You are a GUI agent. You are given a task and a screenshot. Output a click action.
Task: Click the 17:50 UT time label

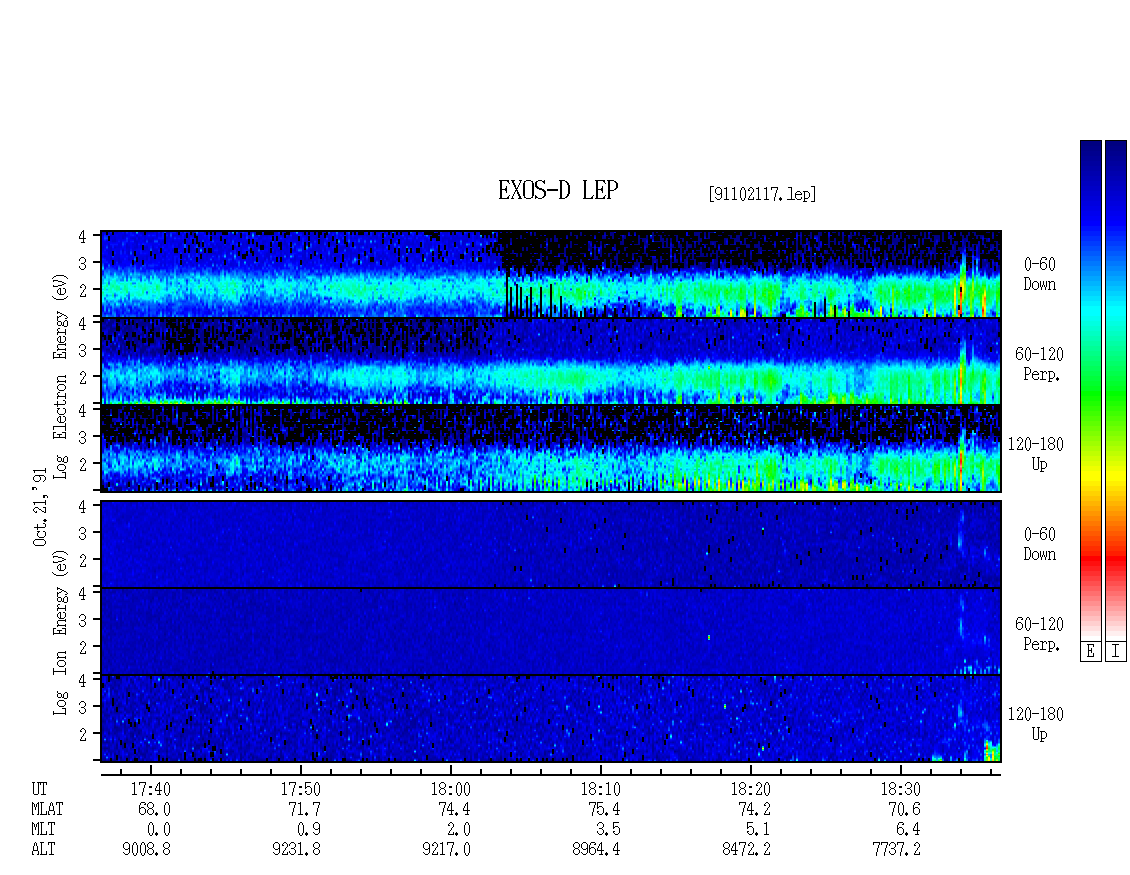pos(301,789)
